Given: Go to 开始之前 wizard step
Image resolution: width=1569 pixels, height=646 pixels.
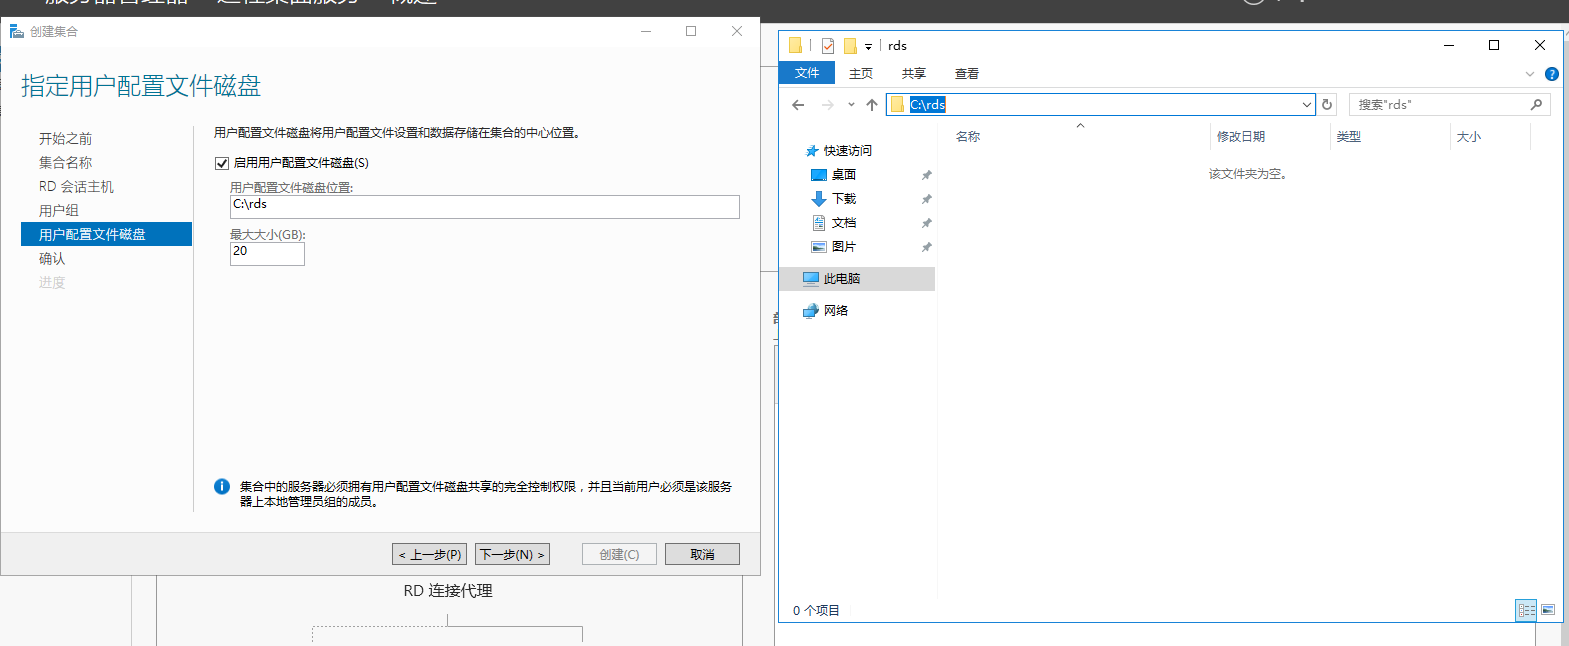Looking at the screenshot, I should 65,138.
